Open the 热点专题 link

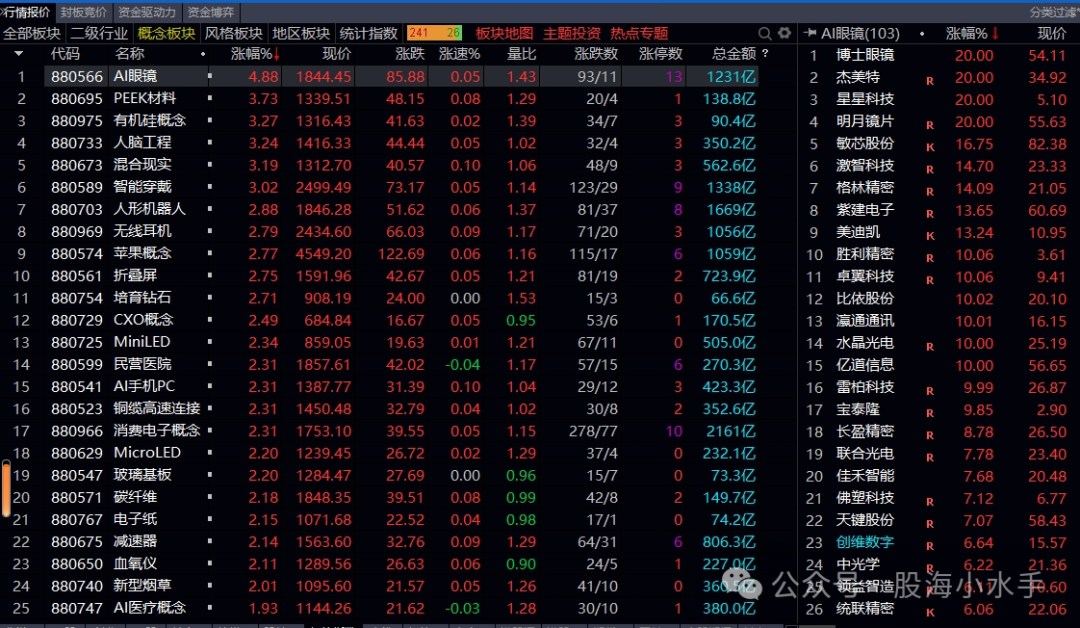point(639,33)
